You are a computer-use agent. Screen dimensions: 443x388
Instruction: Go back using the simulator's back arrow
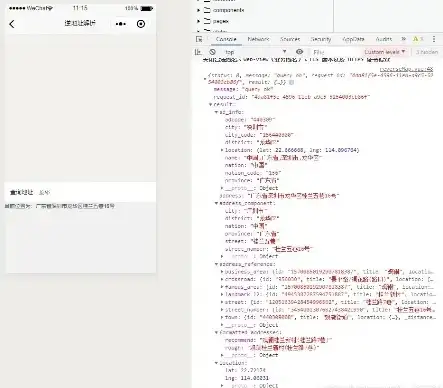click(x=12, y=24)
